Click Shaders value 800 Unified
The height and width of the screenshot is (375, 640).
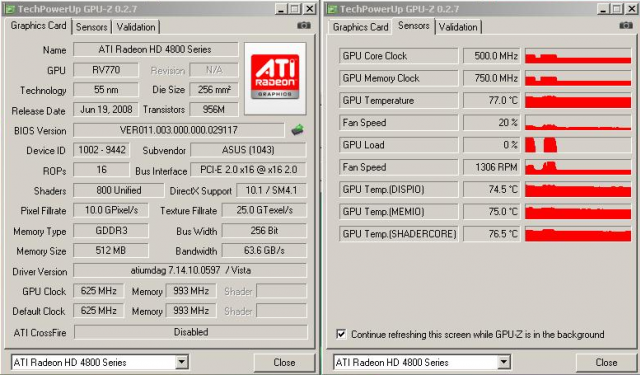pos(118,190)
